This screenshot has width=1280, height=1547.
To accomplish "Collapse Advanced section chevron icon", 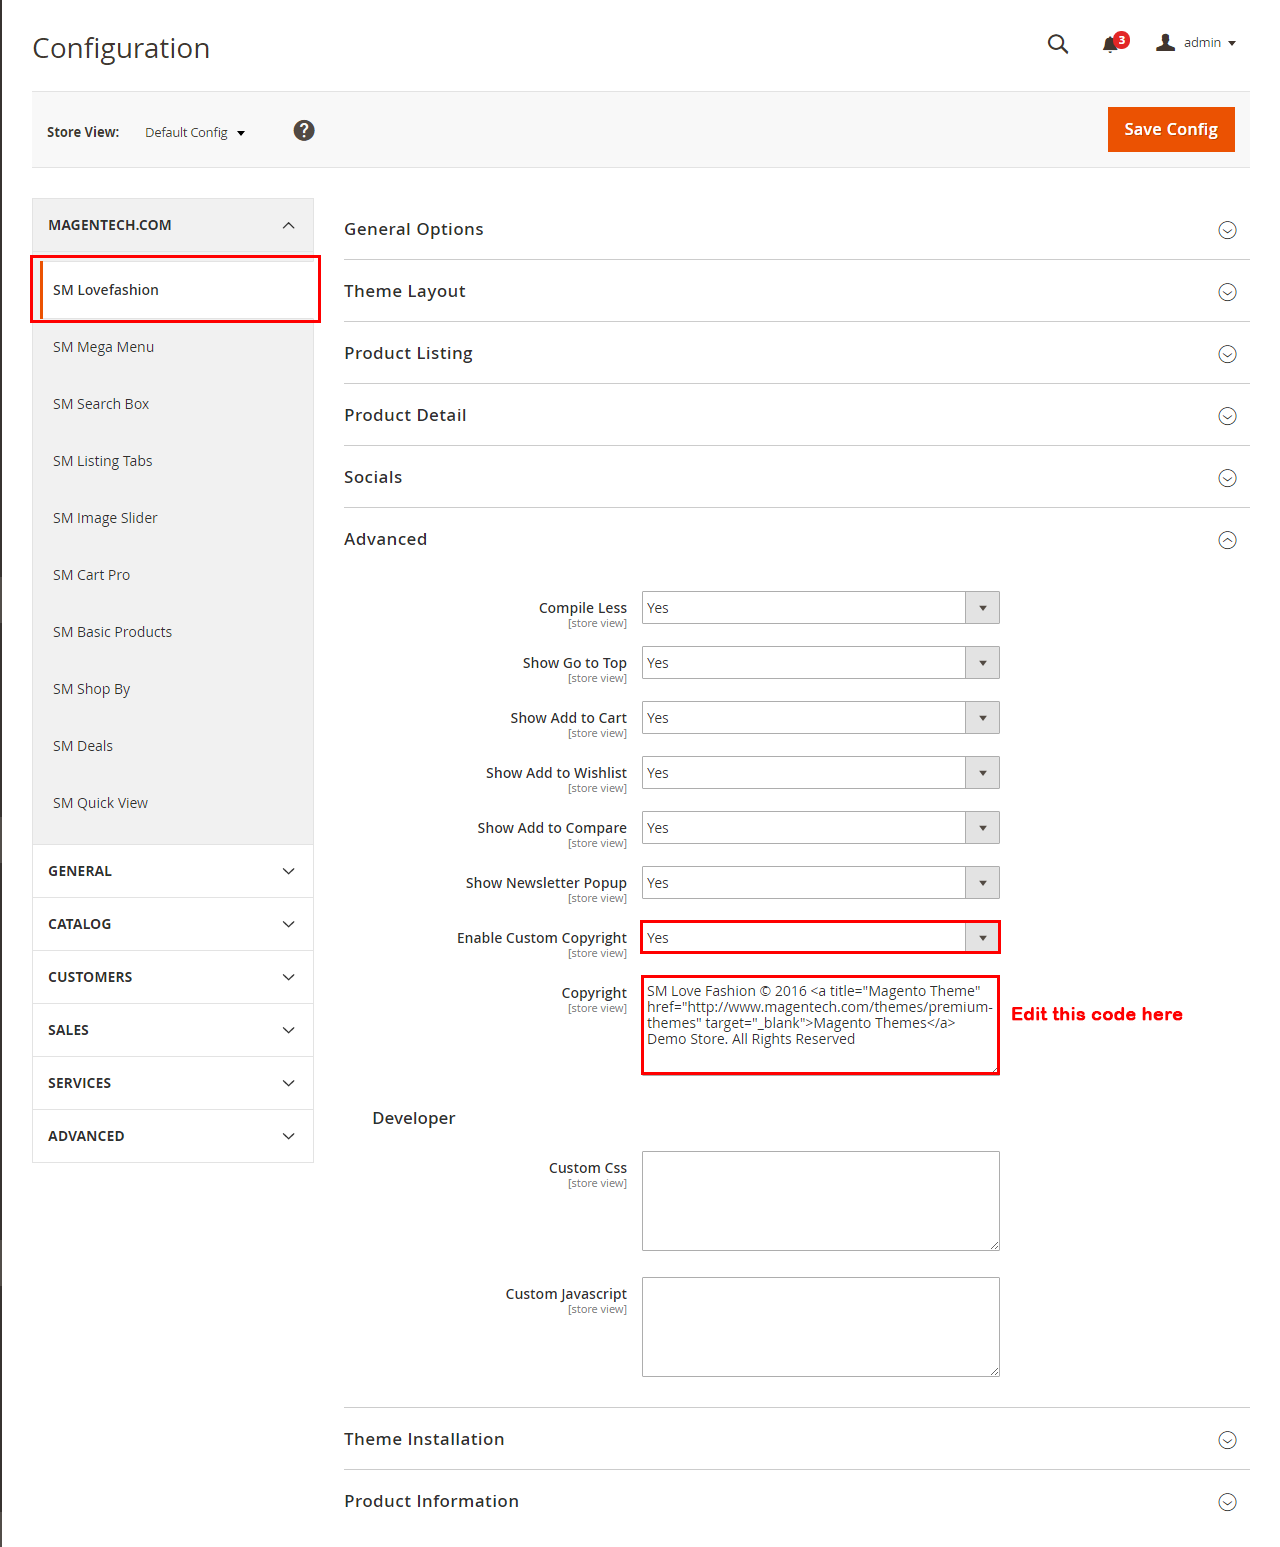I will (x=1228, y=540).
